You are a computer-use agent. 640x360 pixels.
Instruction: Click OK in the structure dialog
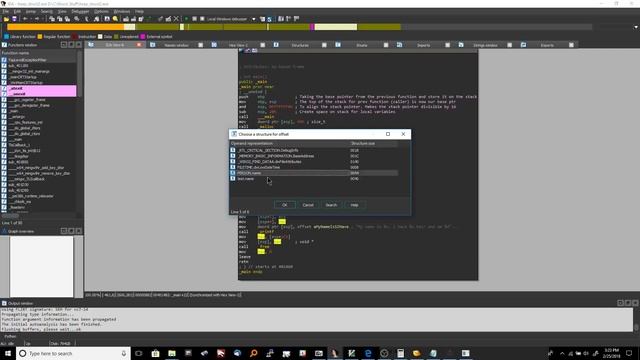[284, 205]
